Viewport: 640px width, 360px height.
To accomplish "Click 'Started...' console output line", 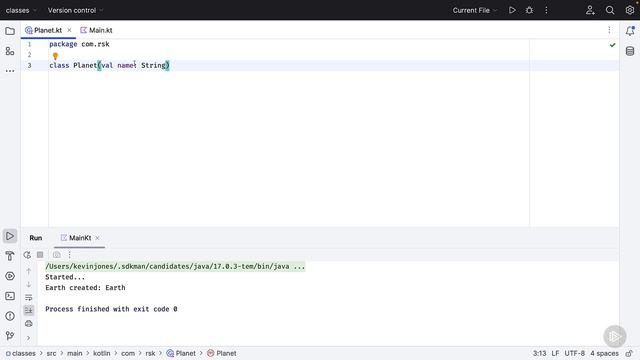I will [65, 277].
